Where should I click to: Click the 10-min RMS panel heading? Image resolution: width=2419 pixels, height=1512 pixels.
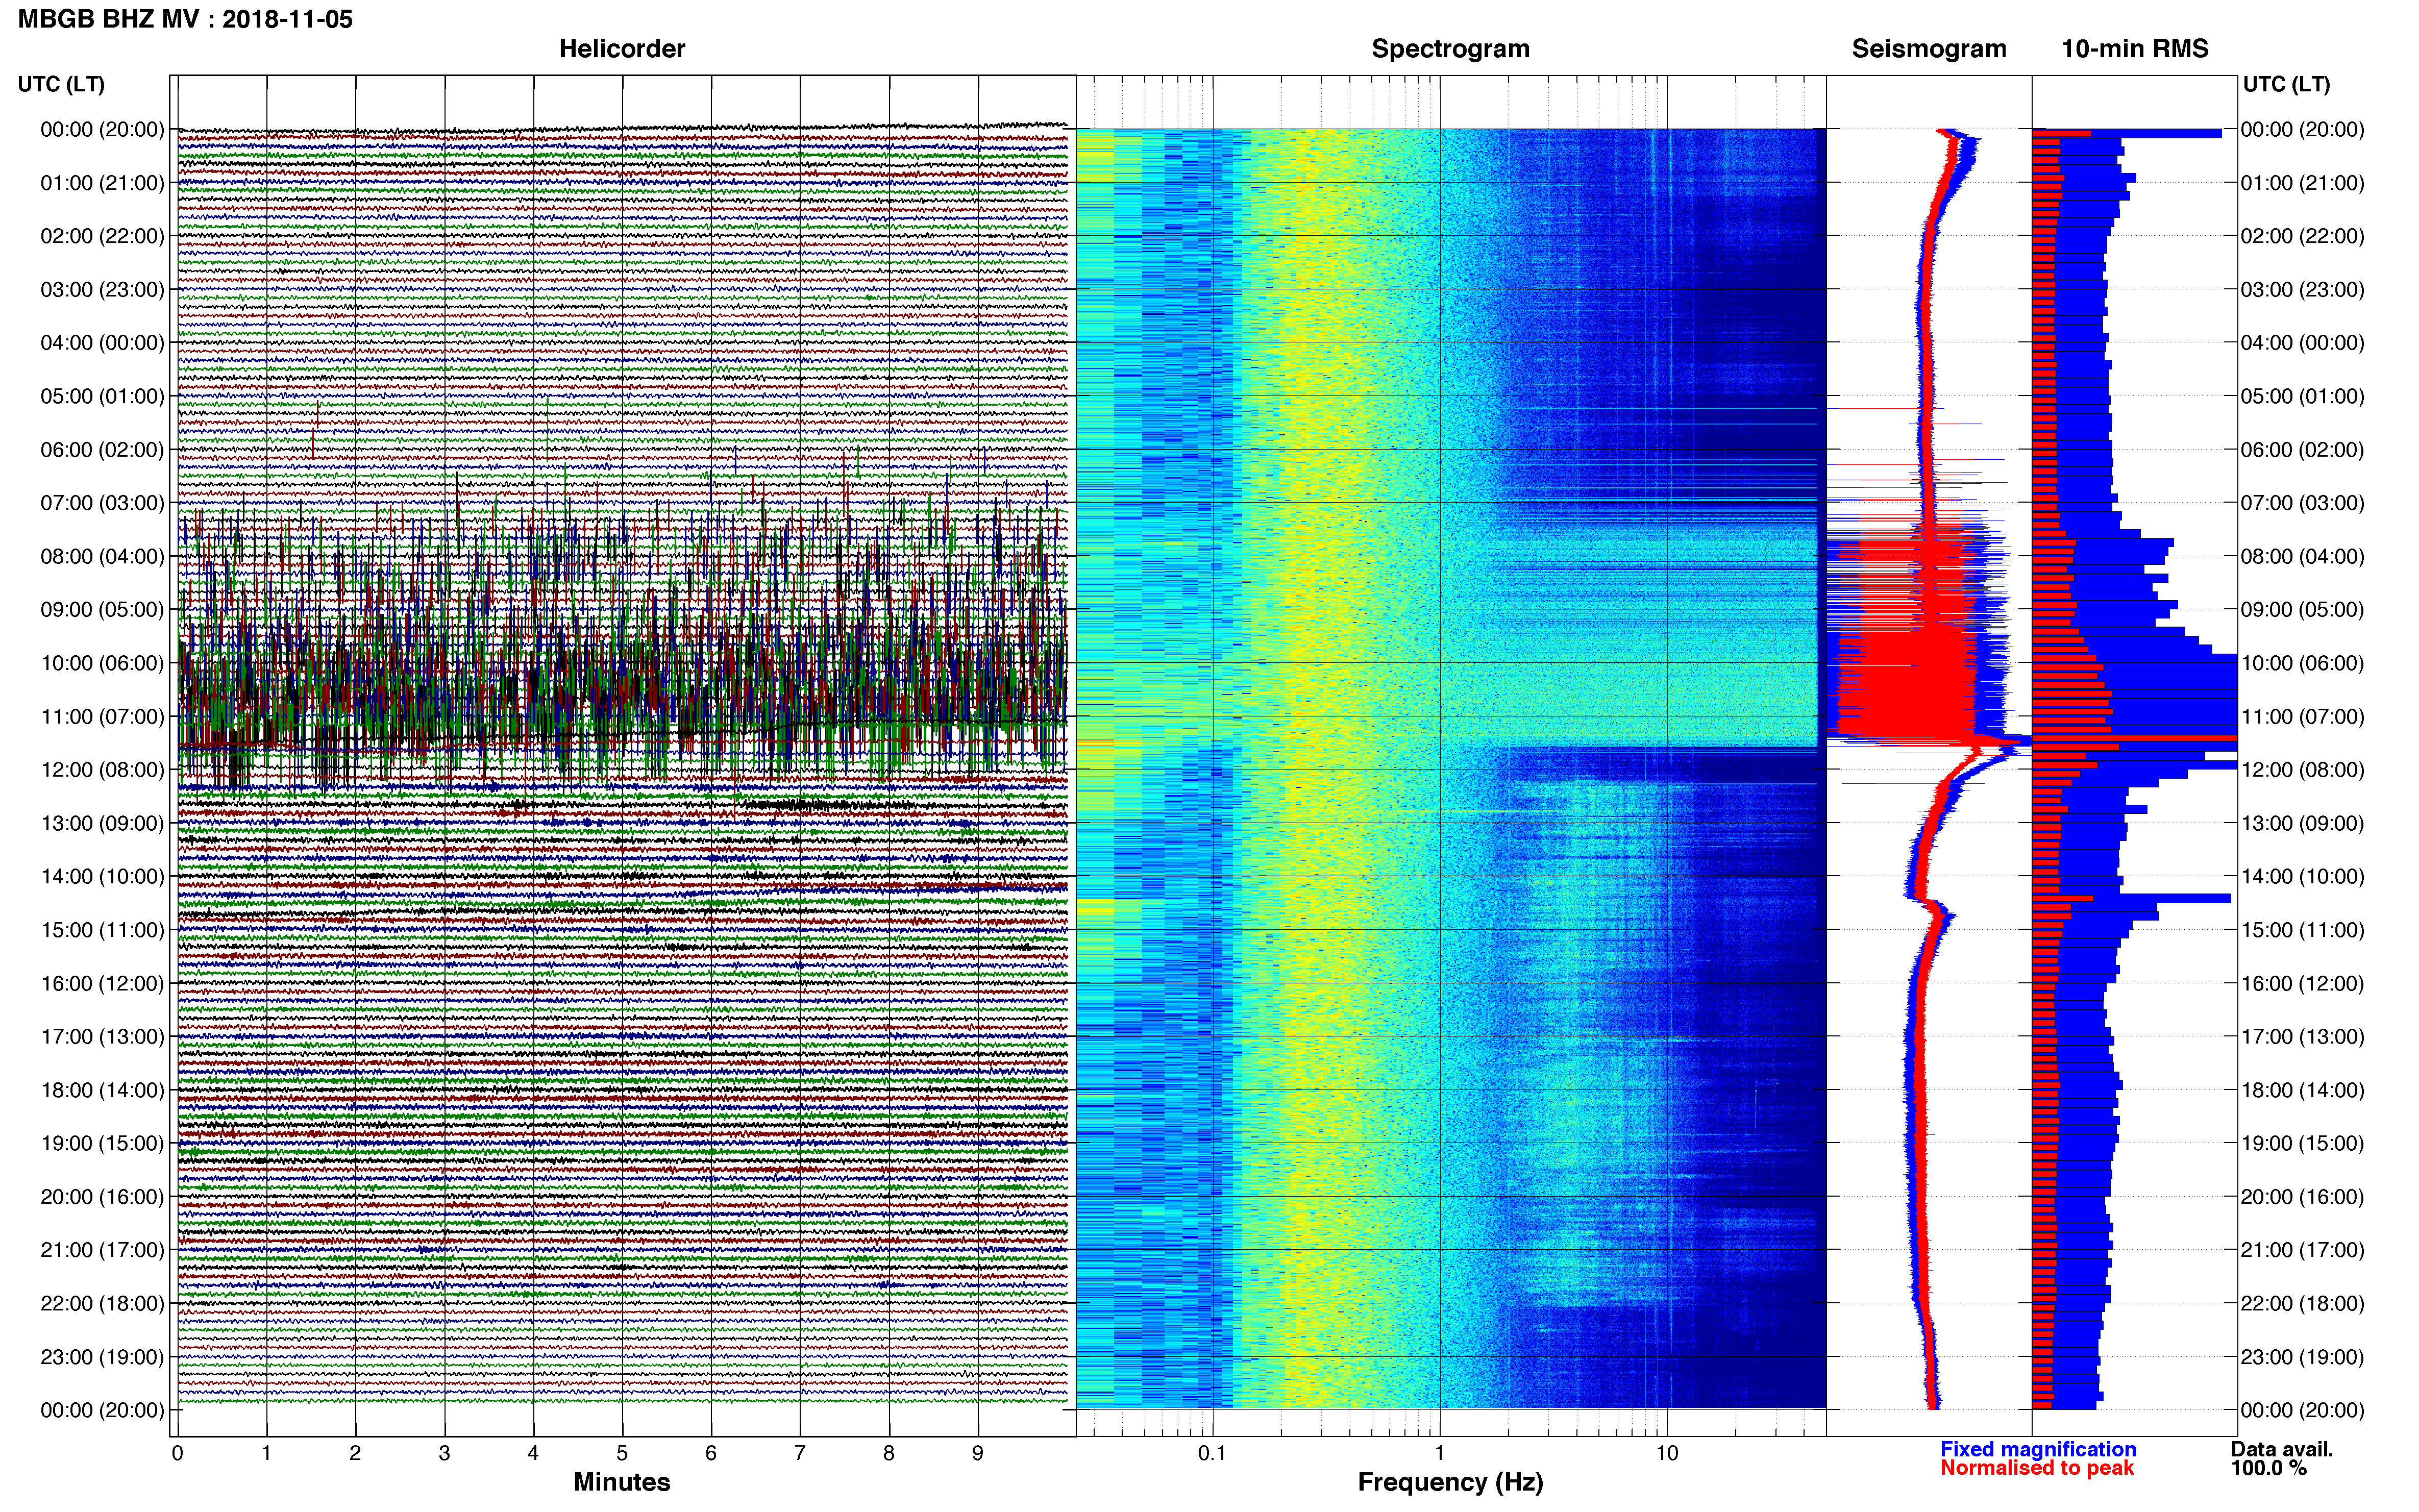(x=2135, y=49)
